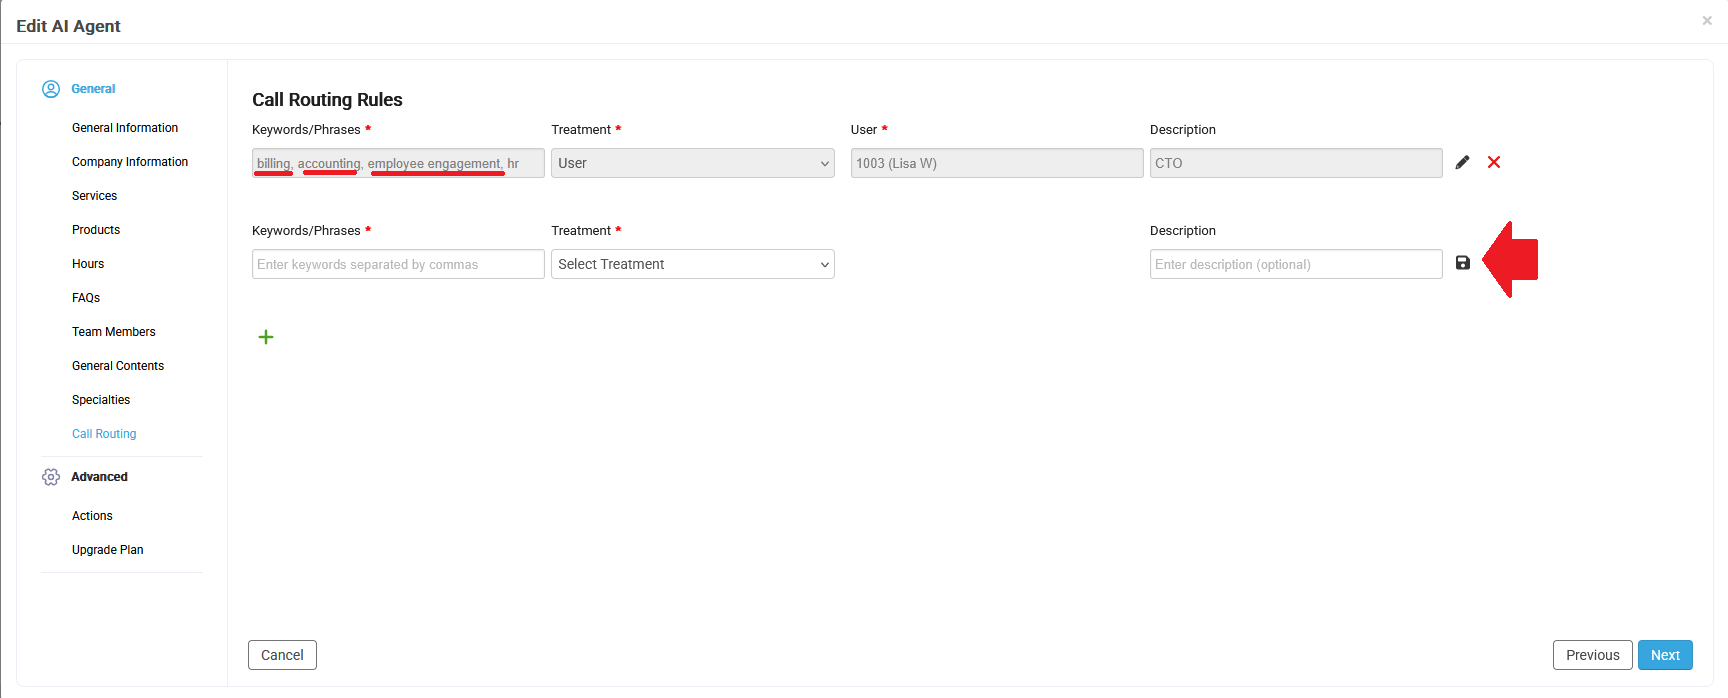Add a new routing rule with green plus
Viewport: 1728px width, 698px height.
click(x=266, y=337)
